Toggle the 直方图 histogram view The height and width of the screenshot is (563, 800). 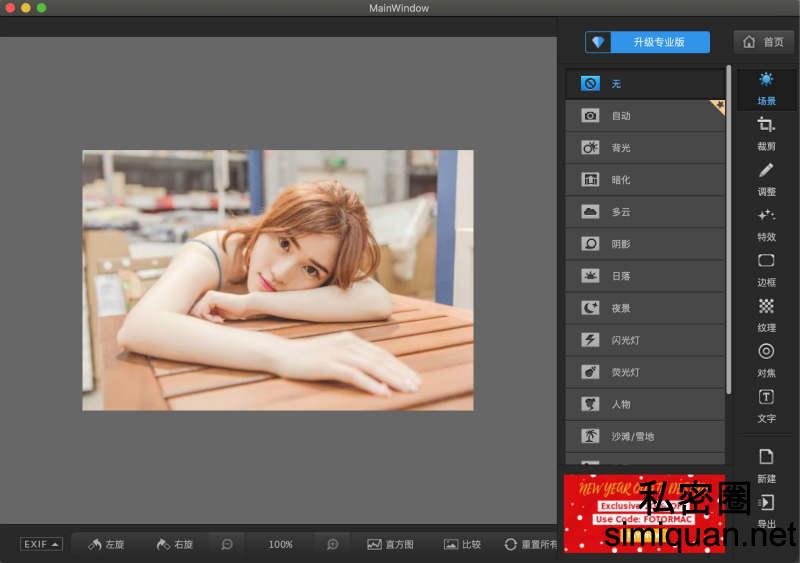[390, 544]
